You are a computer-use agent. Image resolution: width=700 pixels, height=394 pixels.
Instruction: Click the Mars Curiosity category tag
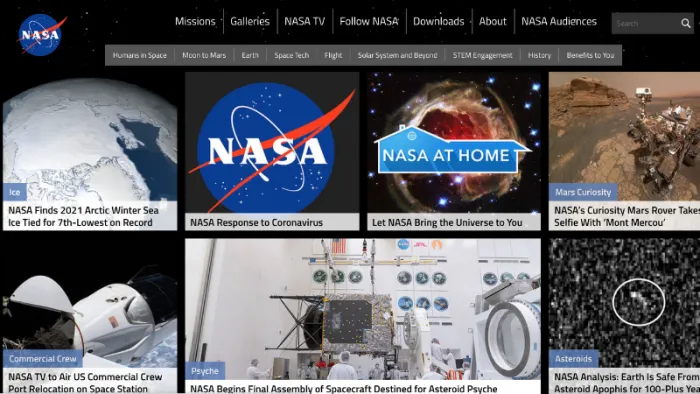[583, 192]
